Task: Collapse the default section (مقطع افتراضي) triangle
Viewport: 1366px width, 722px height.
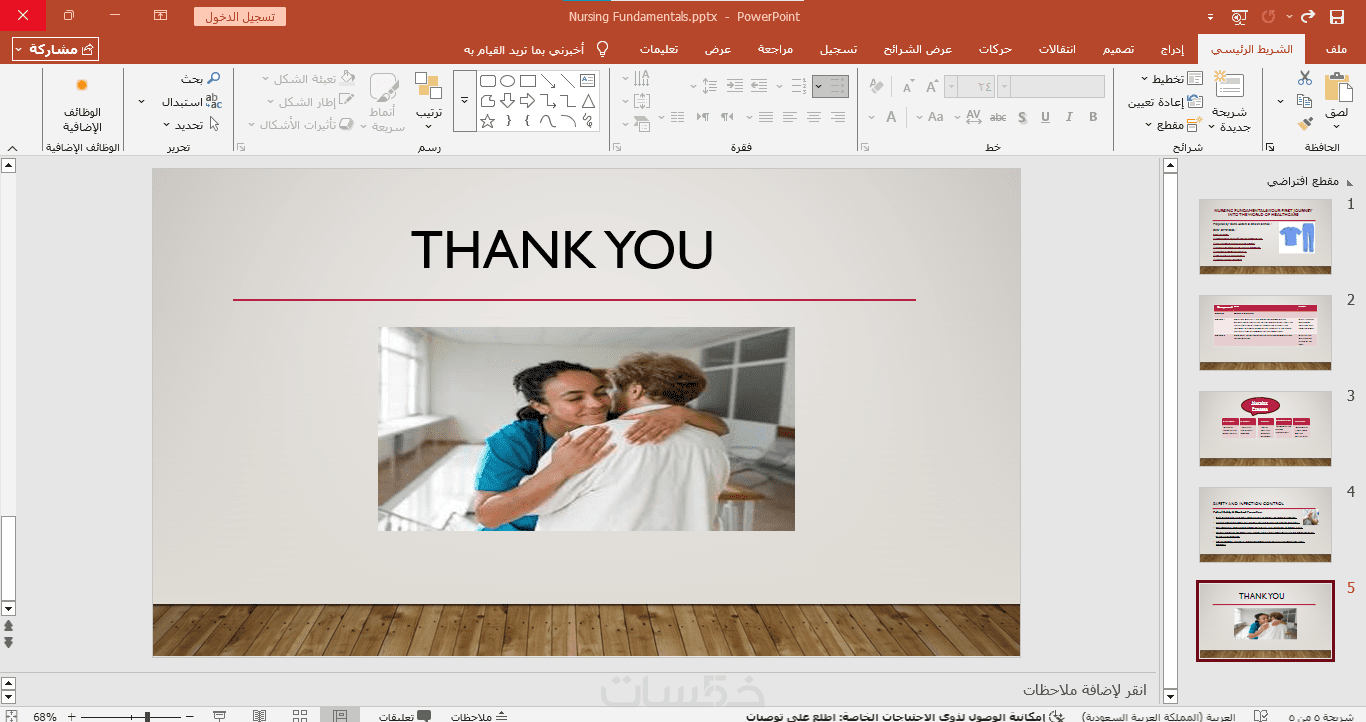Action: 1350,182
